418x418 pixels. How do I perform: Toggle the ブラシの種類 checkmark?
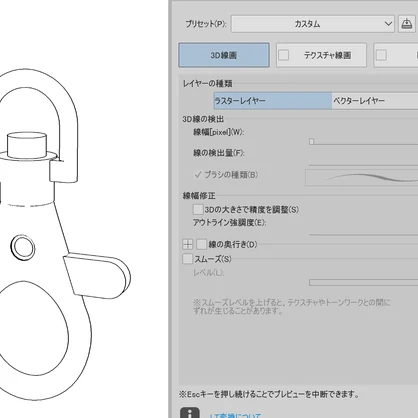(x=198, y=175)
